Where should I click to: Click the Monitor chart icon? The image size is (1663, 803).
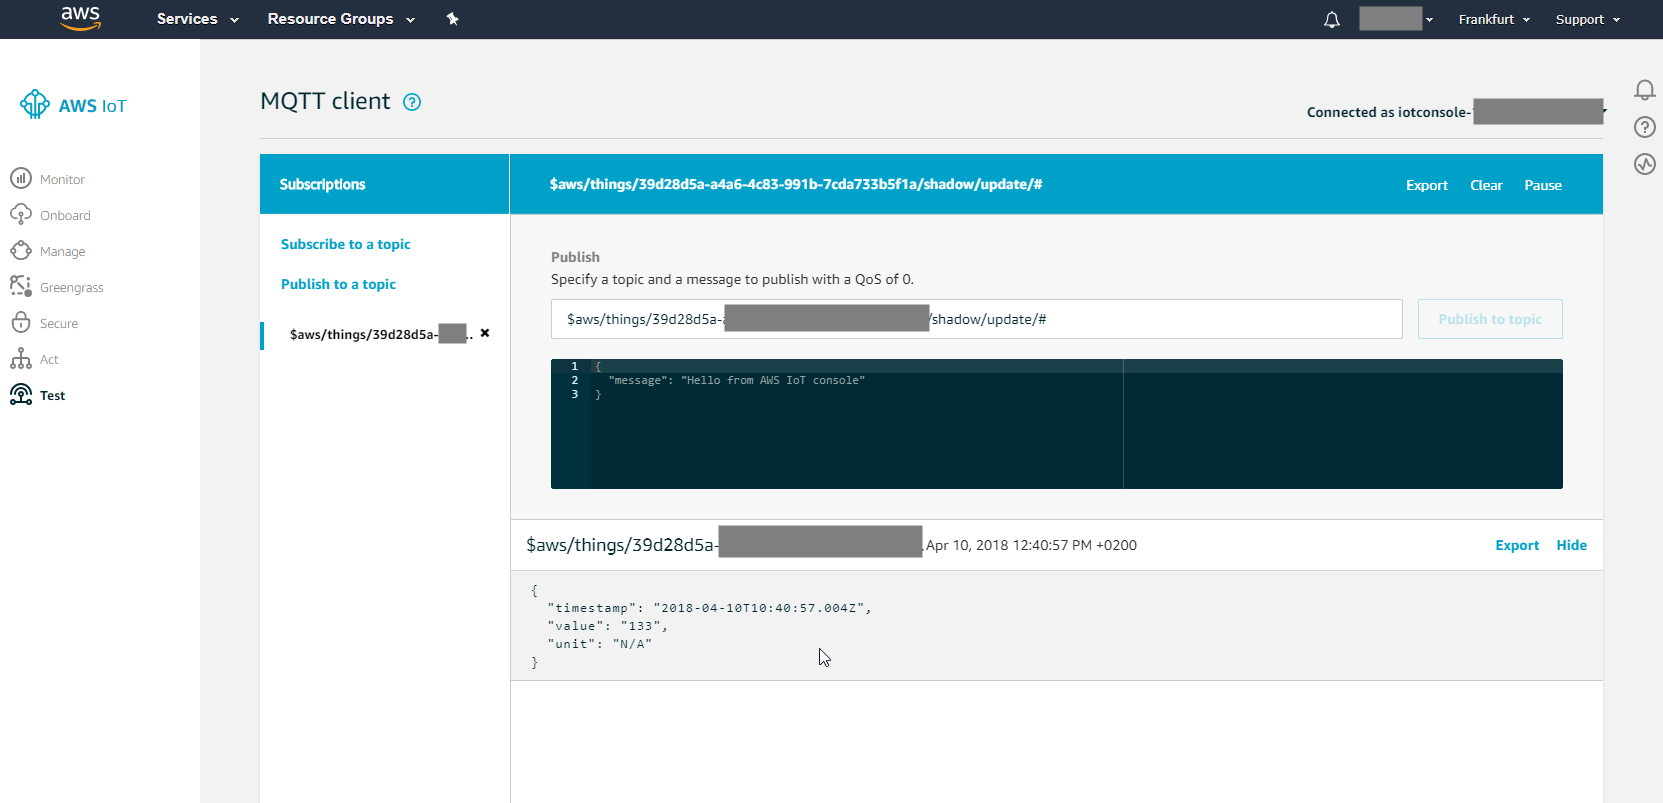[21, 178]
